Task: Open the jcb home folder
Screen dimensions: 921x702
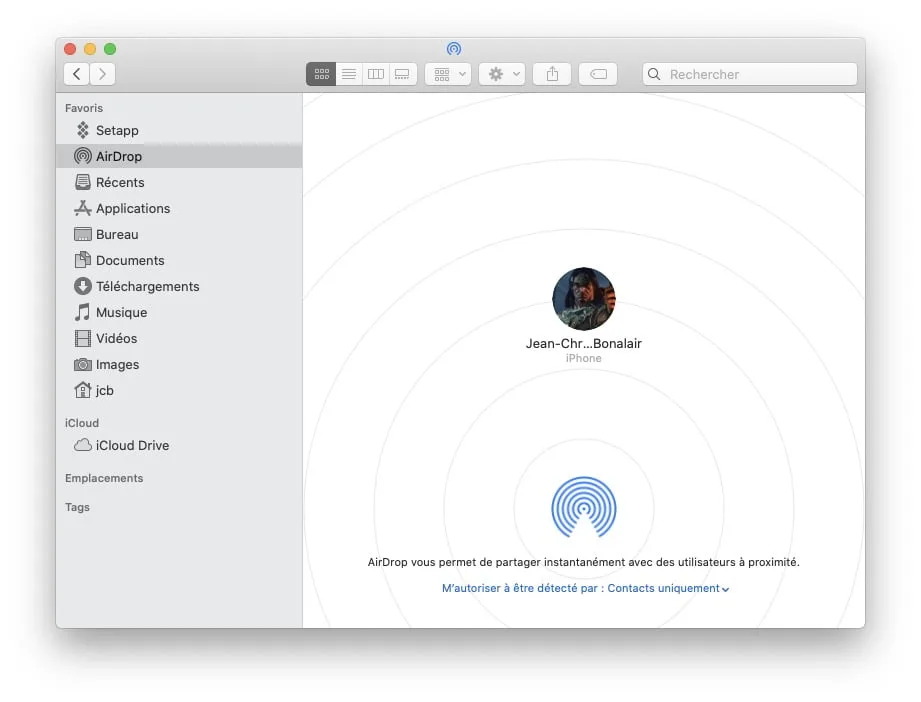Action: (x=179, y=390)
